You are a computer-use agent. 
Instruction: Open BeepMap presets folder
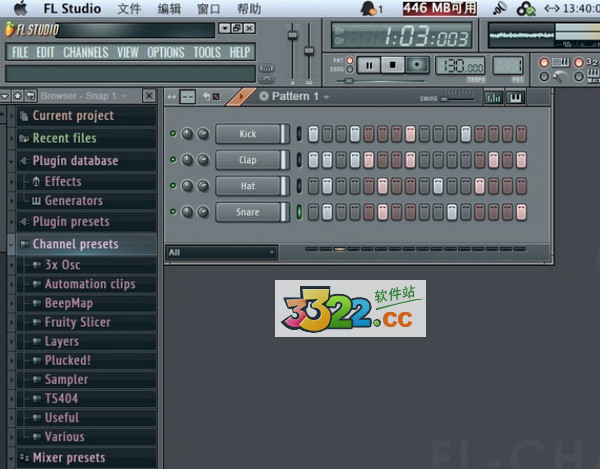click(86, 303)
